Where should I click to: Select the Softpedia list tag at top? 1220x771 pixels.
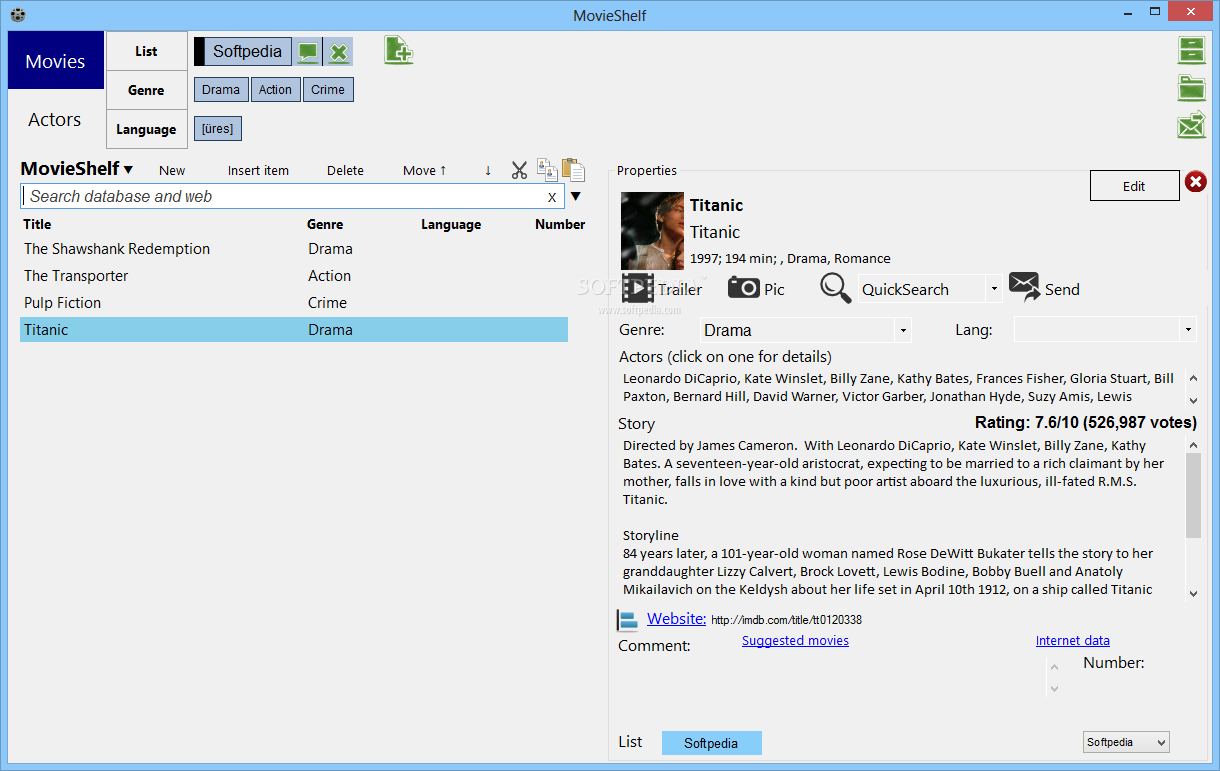[247, 52]
